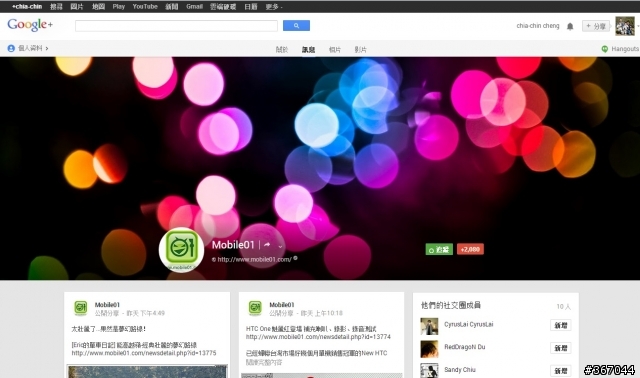
Task: Open the newsdetail.php?id=13775 link
Action: tap(144, 353)
